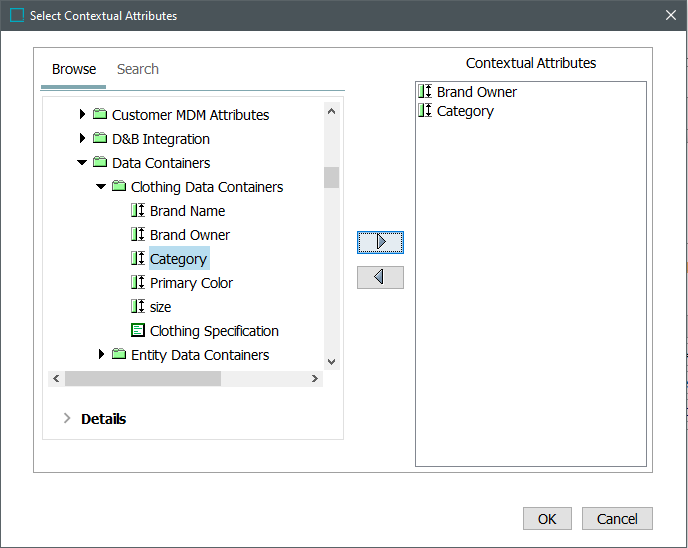Click the D&B Integration folder icon

tap(100, 139)
